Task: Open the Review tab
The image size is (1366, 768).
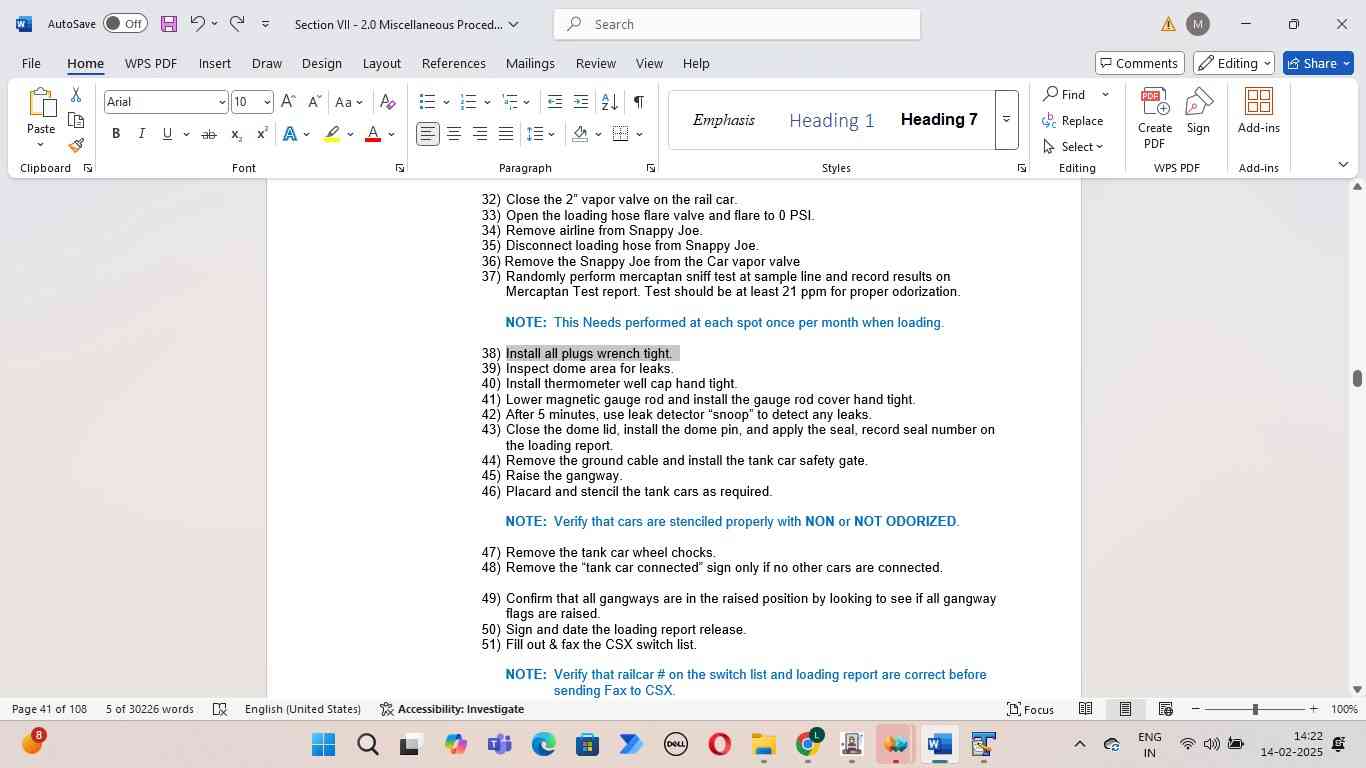Action: 595,63
